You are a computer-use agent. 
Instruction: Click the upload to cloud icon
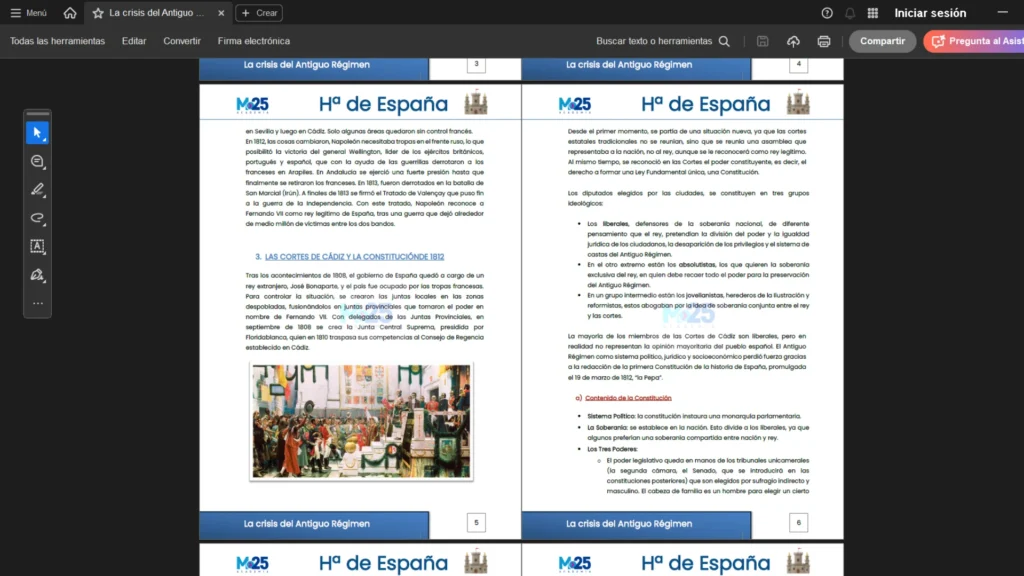793,41
